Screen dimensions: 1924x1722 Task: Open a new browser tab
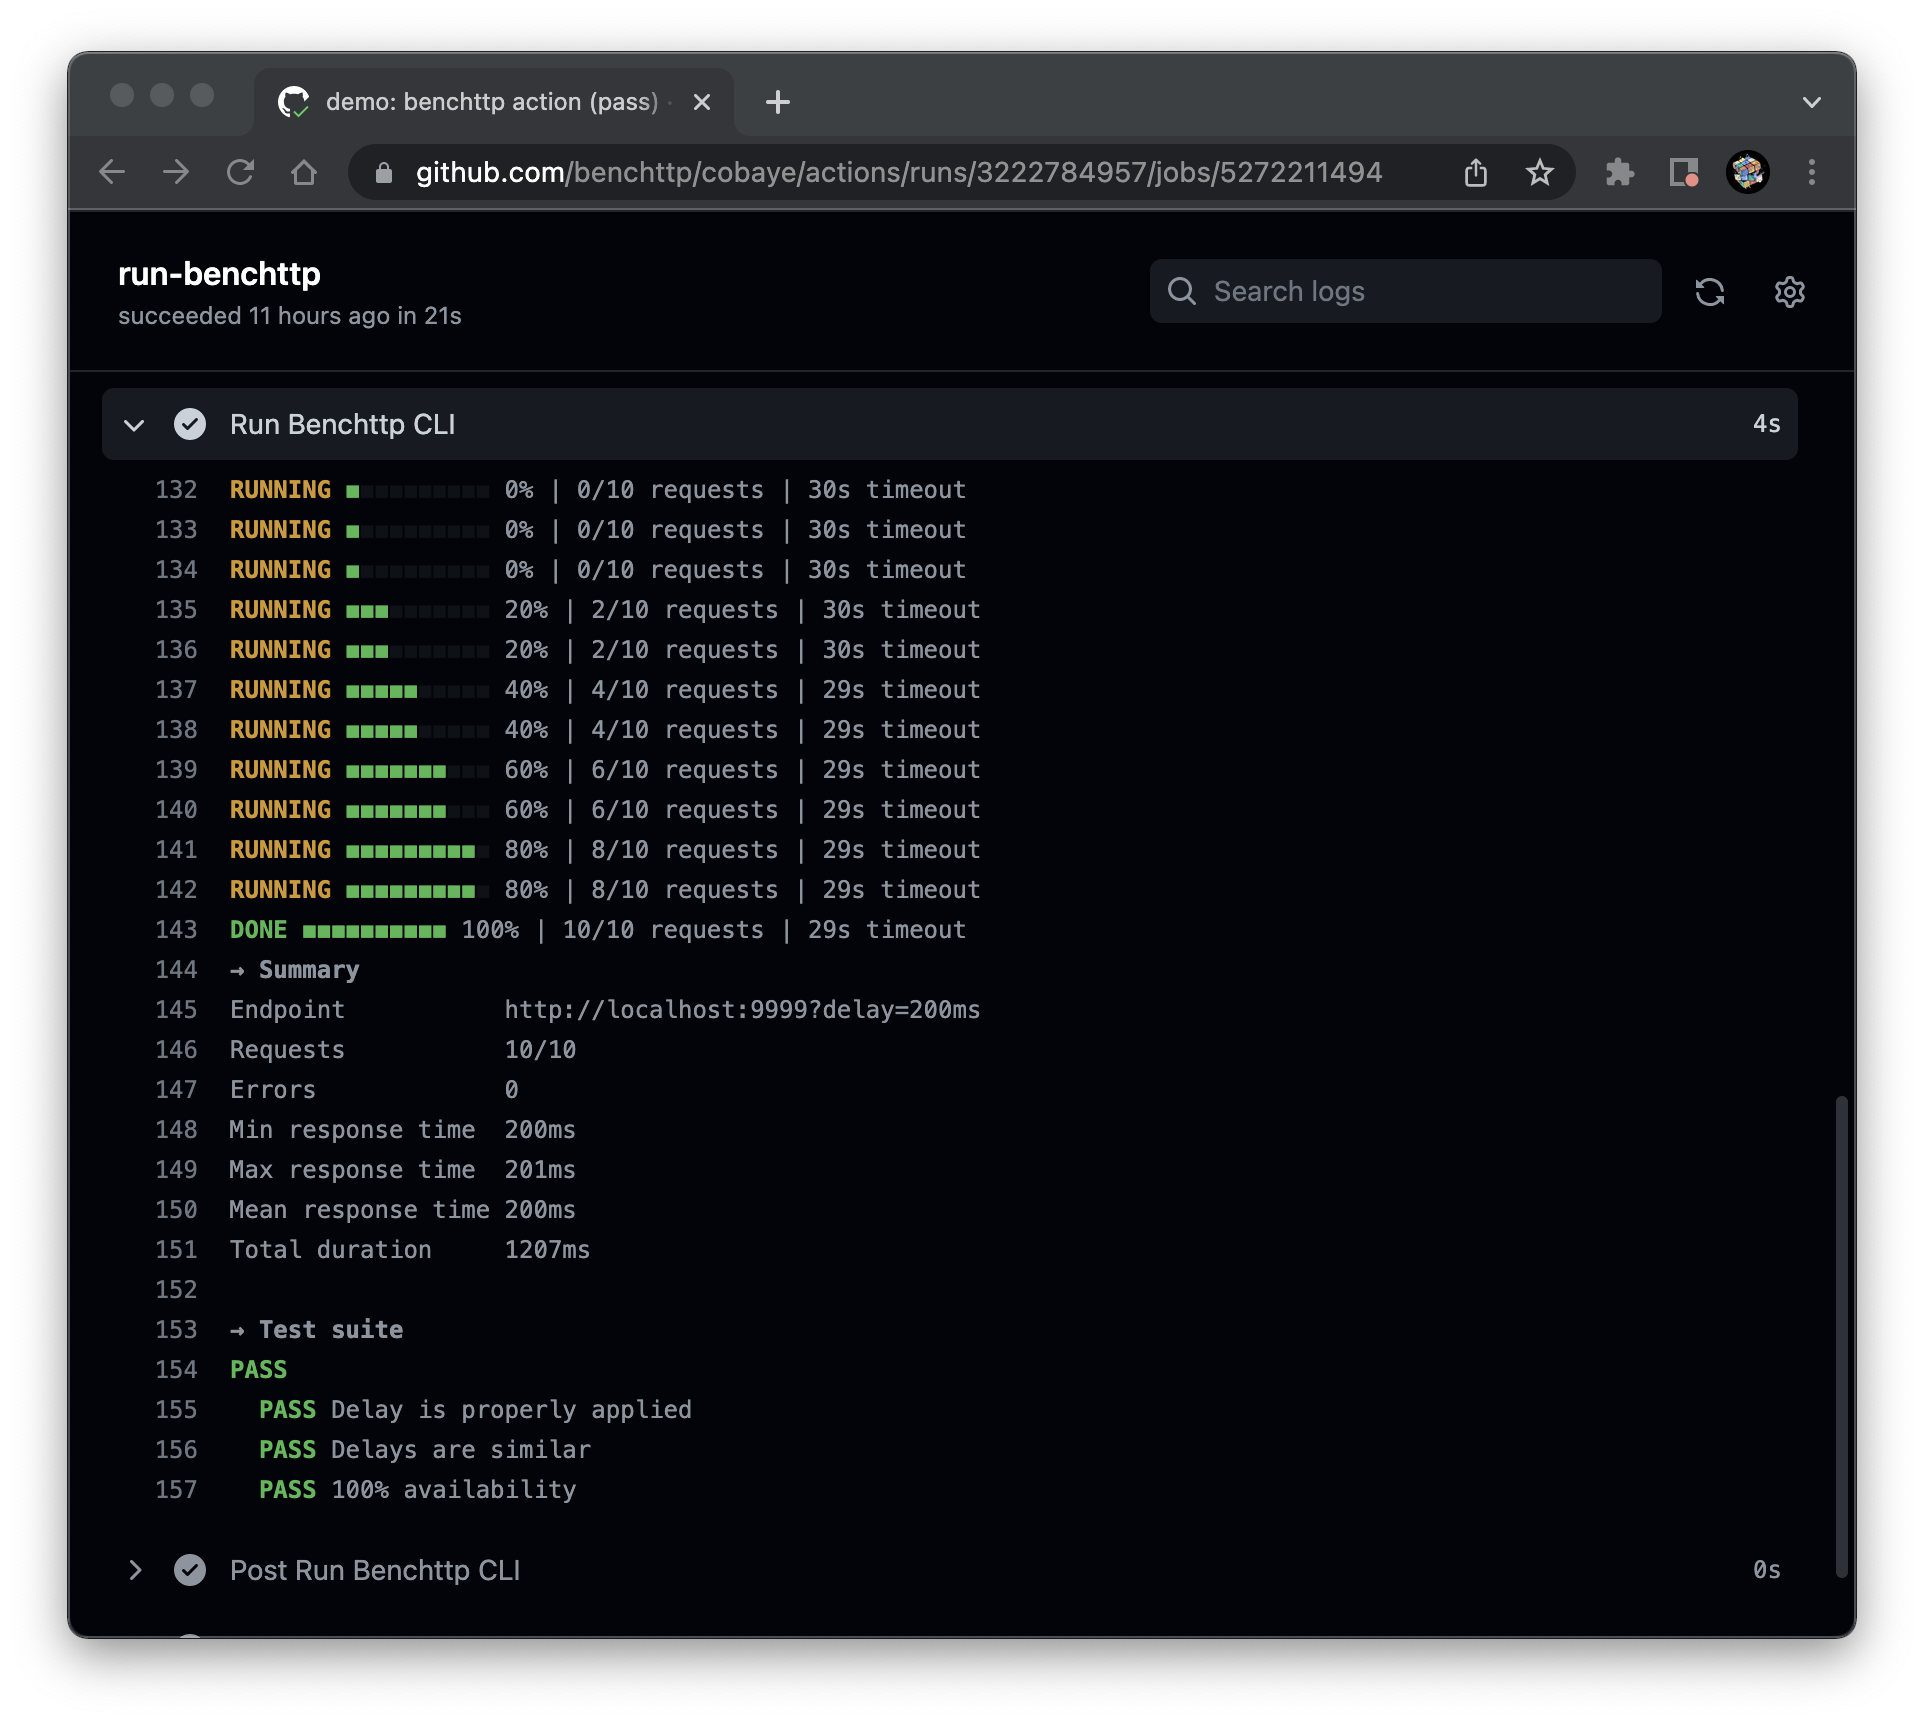coord(777,102)
